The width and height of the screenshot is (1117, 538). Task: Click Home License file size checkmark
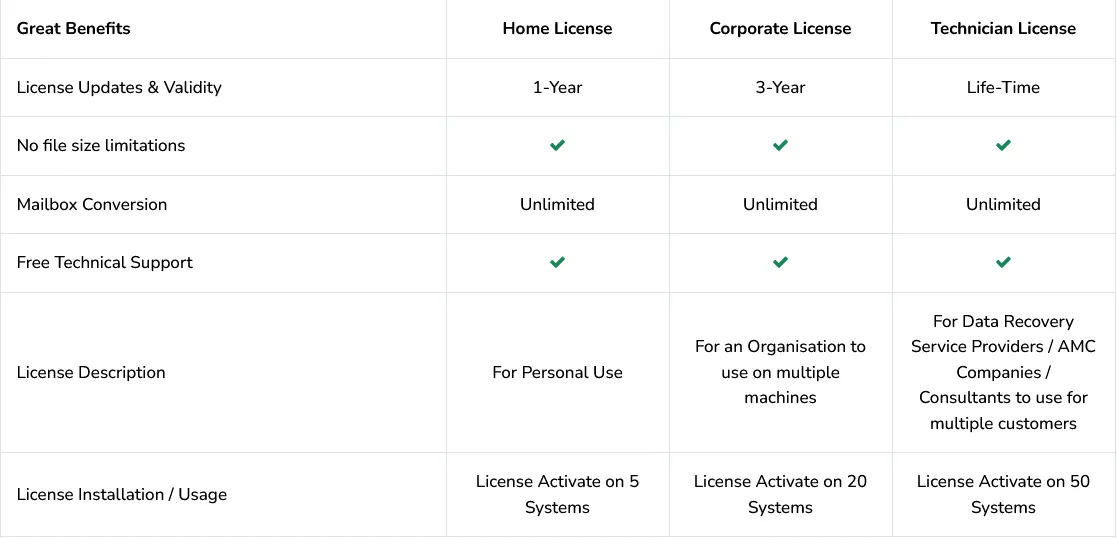tap(557, 146)
